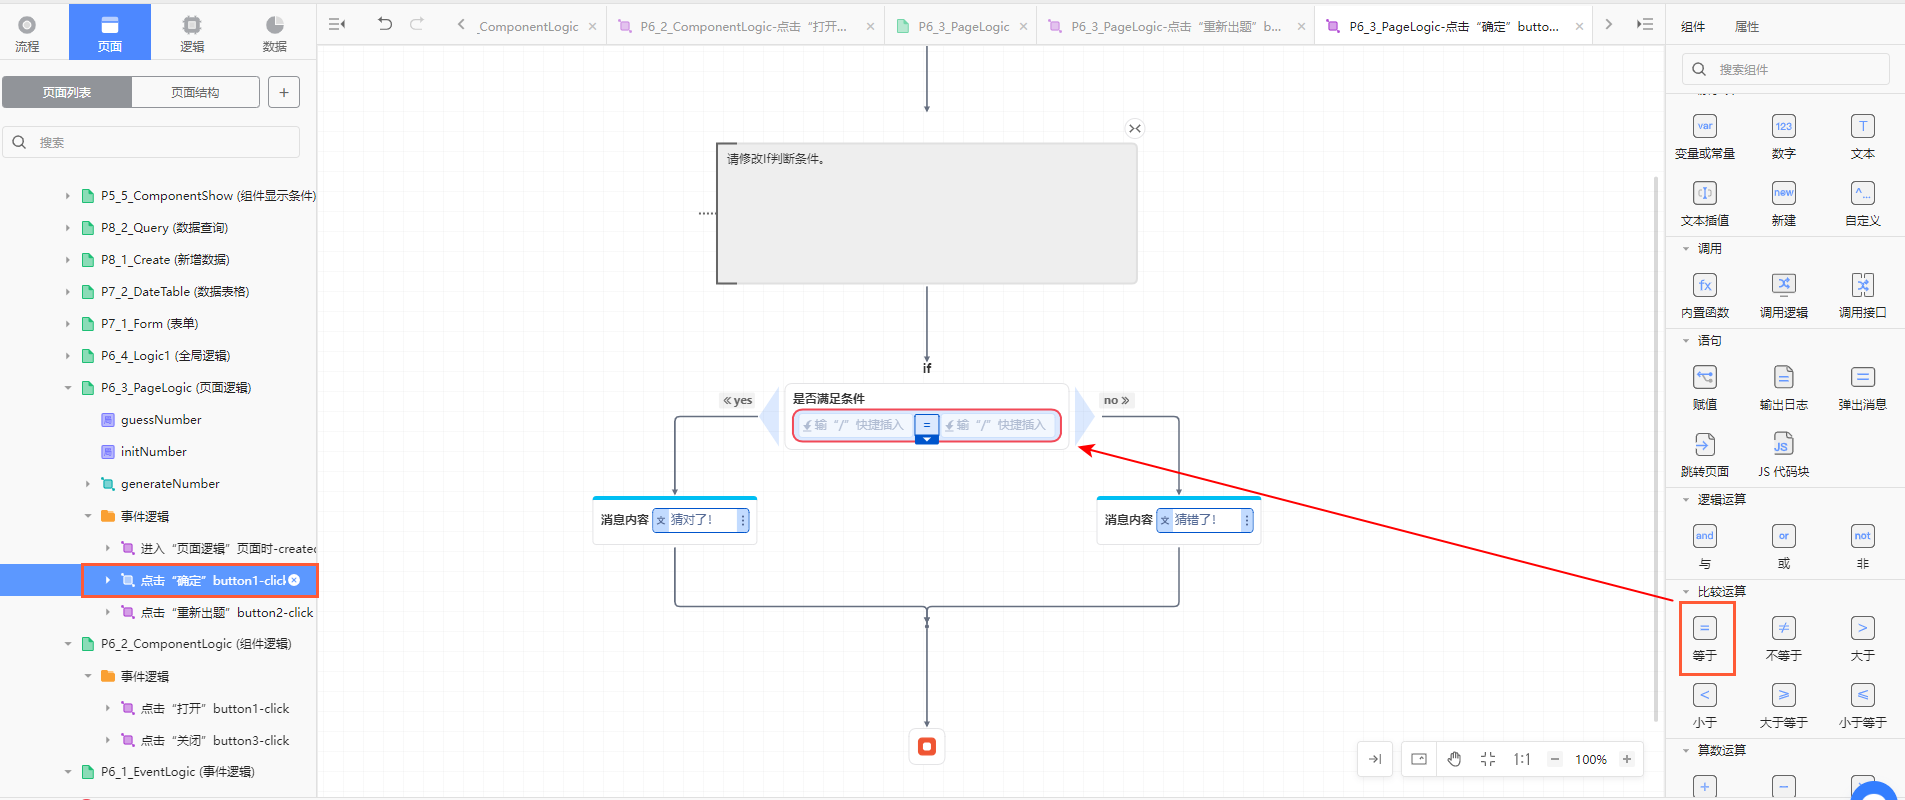Select the 小于 comparison operator

click(1705, 706)
